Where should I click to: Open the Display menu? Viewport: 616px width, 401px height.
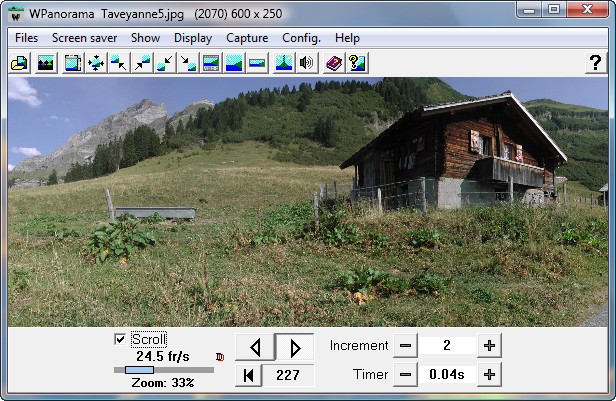click(x=193, y=38)
